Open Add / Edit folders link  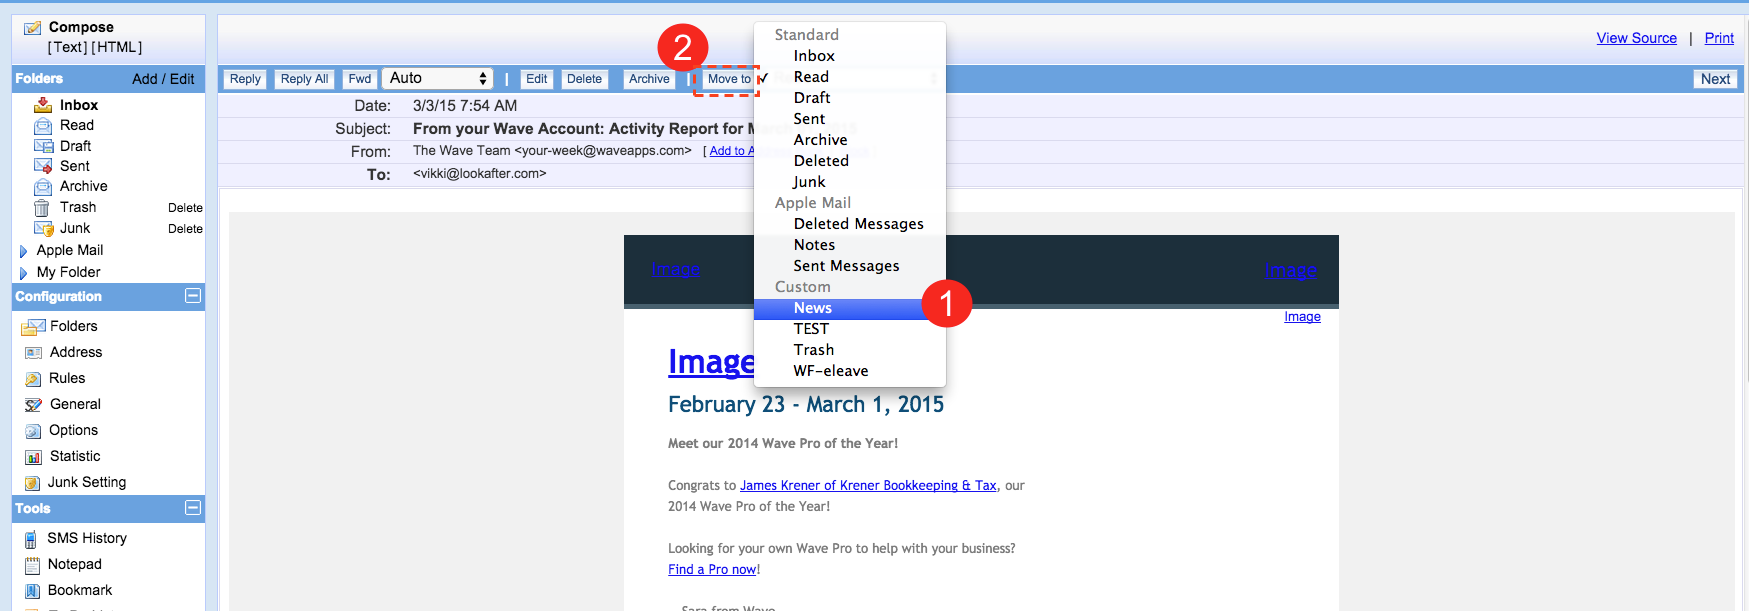click(163, 79)
